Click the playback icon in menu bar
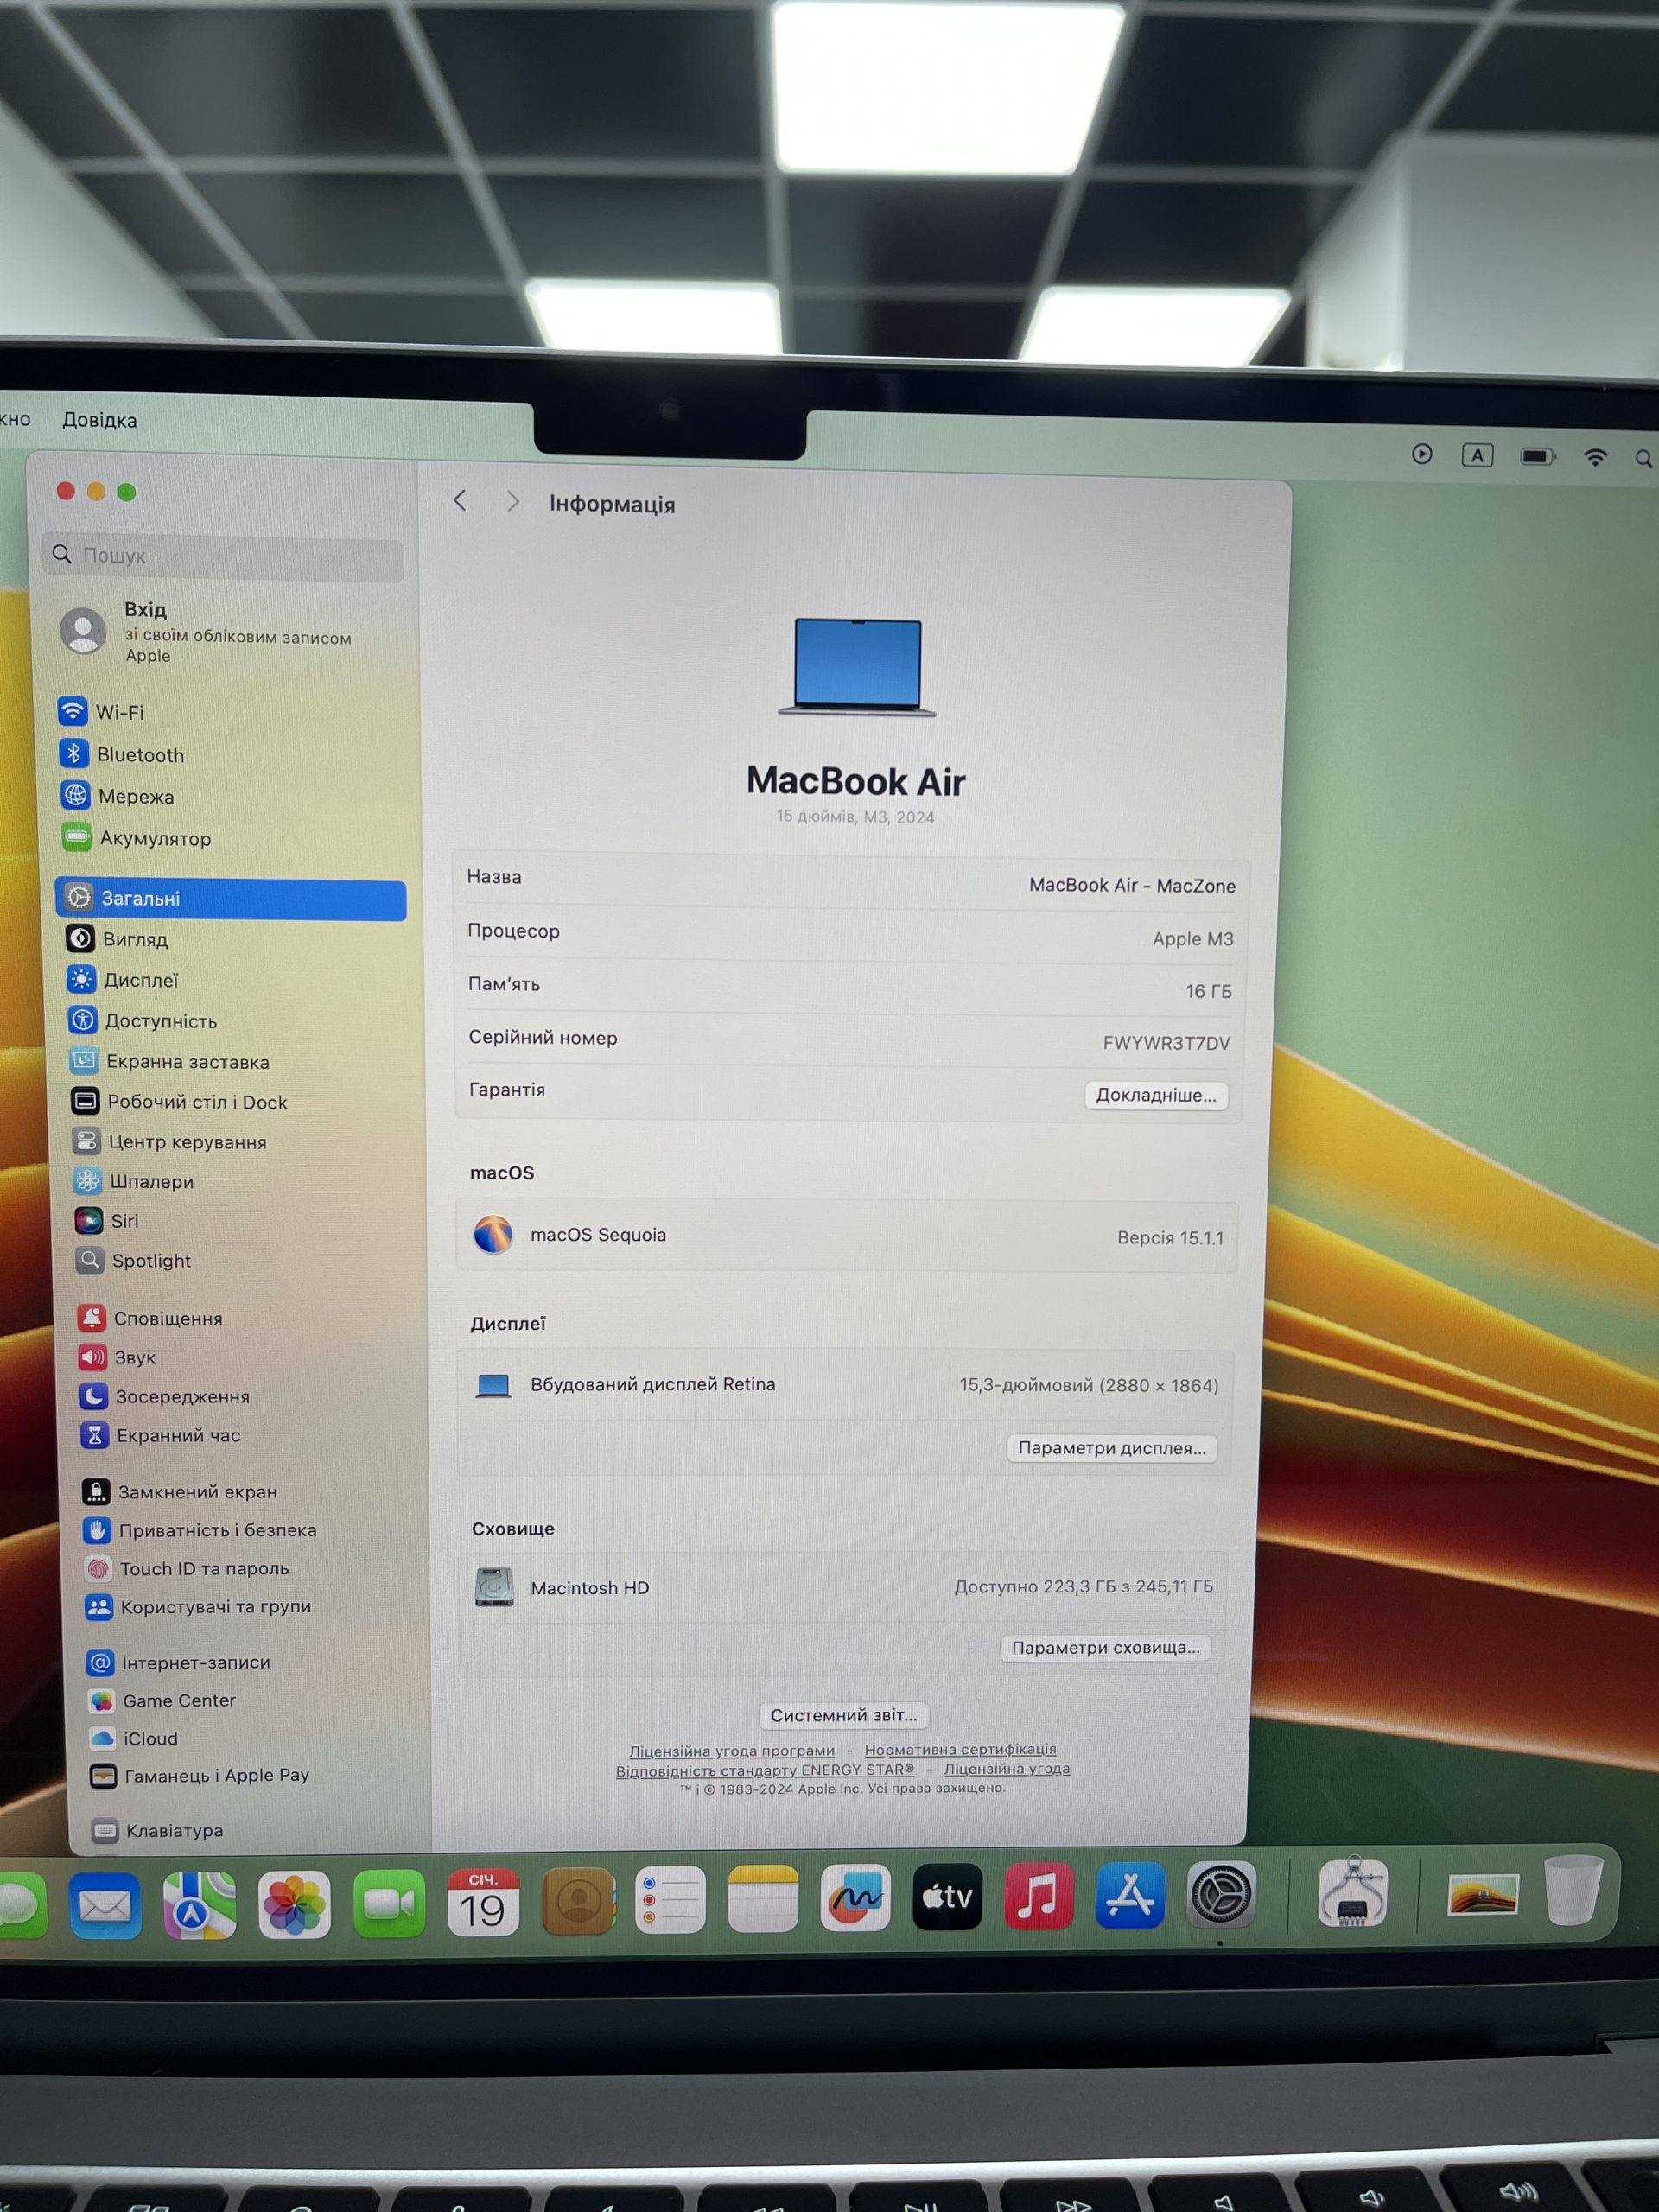 coord(1422,454)
